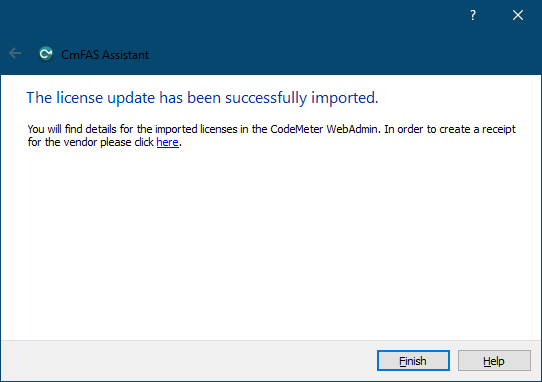
Task: Get assistance via the bottom Help button
Action: pos(494,361)
